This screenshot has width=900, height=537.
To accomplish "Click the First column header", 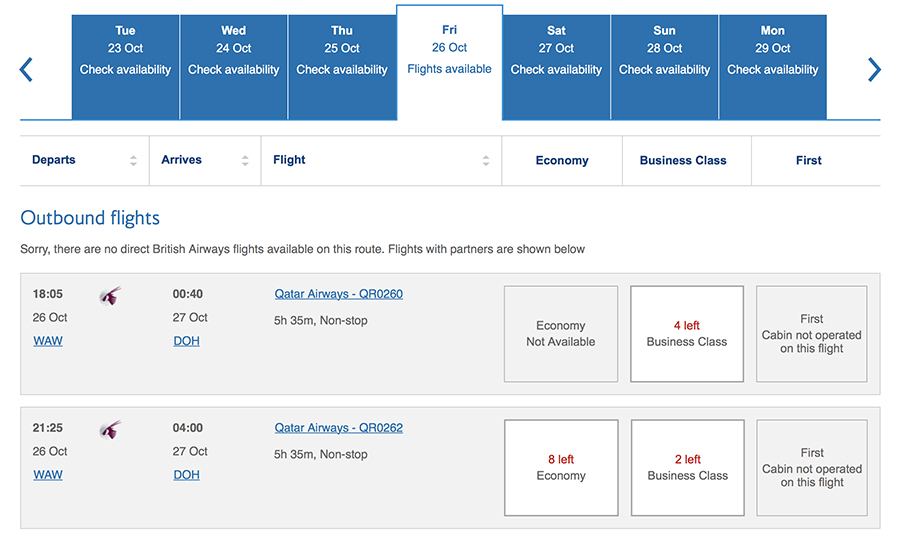I will point(808,161).
